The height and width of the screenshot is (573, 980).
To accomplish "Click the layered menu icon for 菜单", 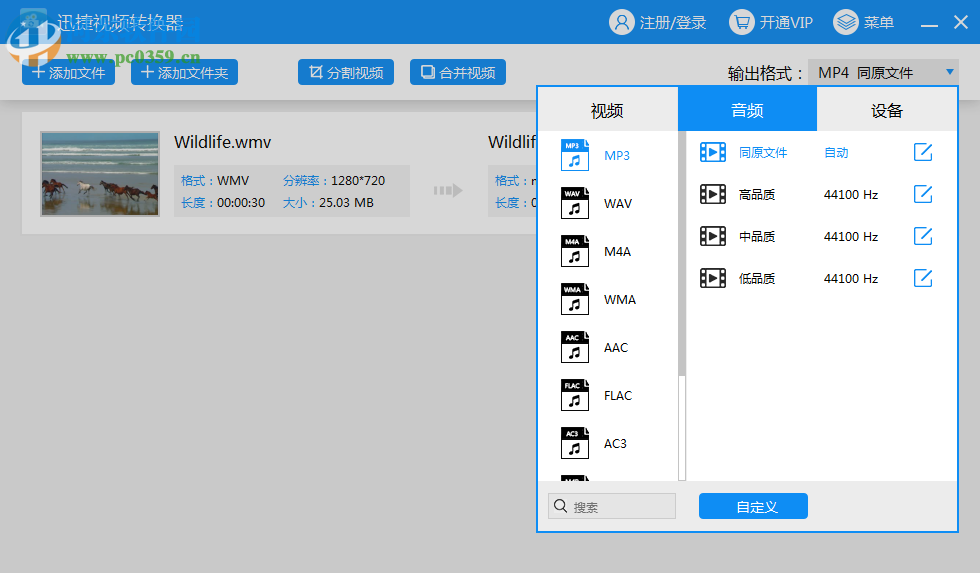I will [846, 22].
